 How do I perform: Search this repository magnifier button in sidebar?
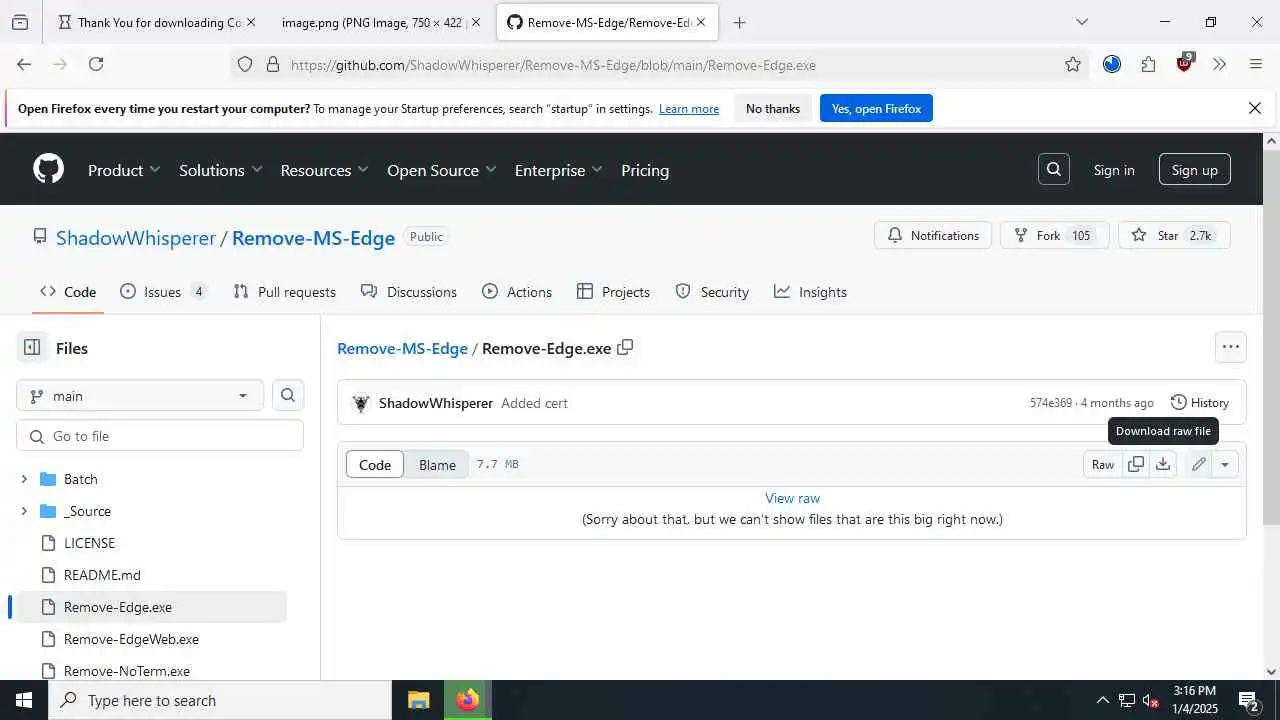click(288, 395)
